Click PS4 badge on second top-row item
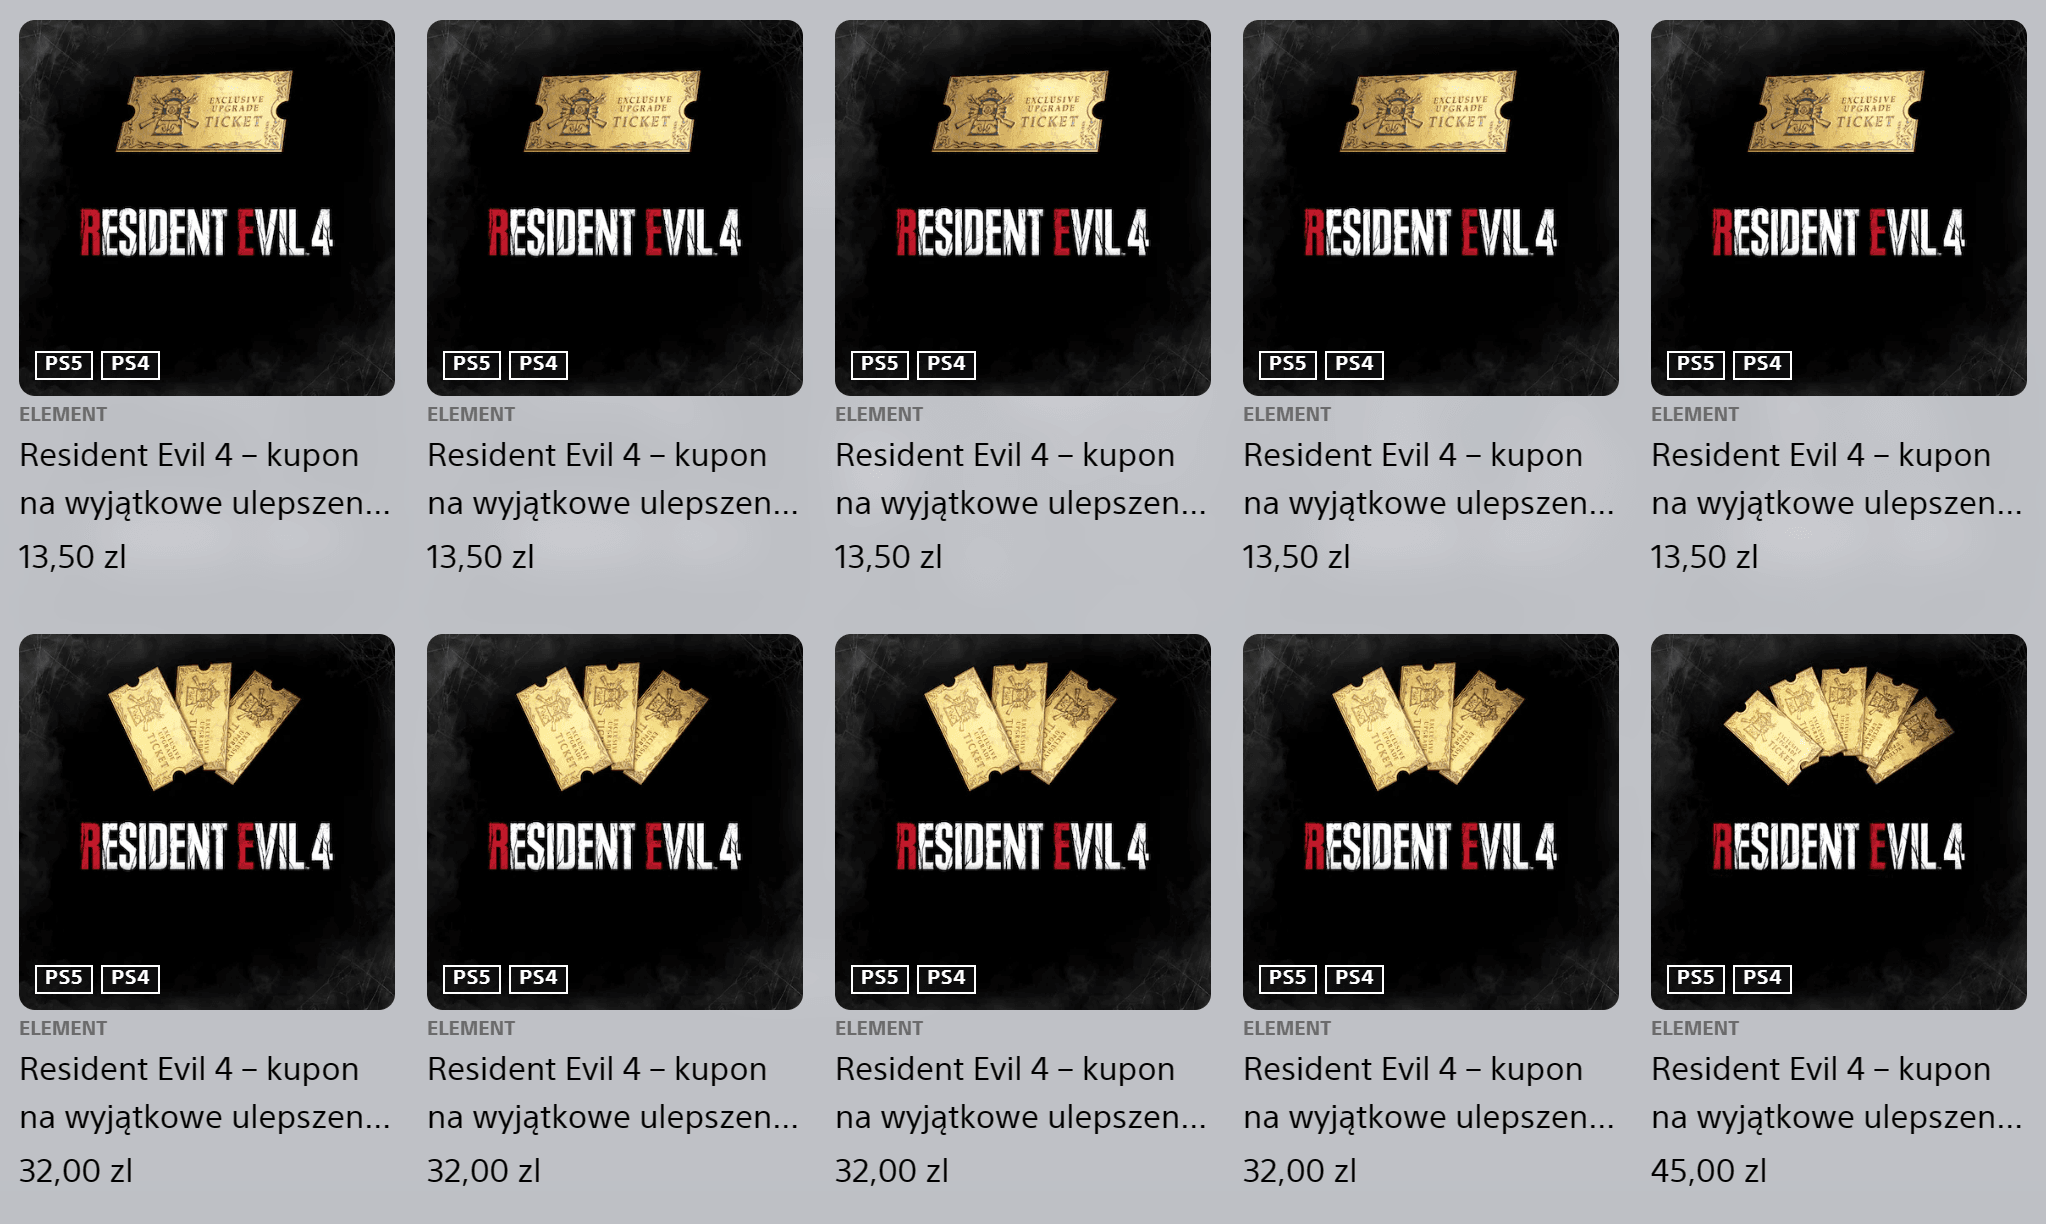The height and width of the screenshot is (1224, 2046). click(538, 364)
